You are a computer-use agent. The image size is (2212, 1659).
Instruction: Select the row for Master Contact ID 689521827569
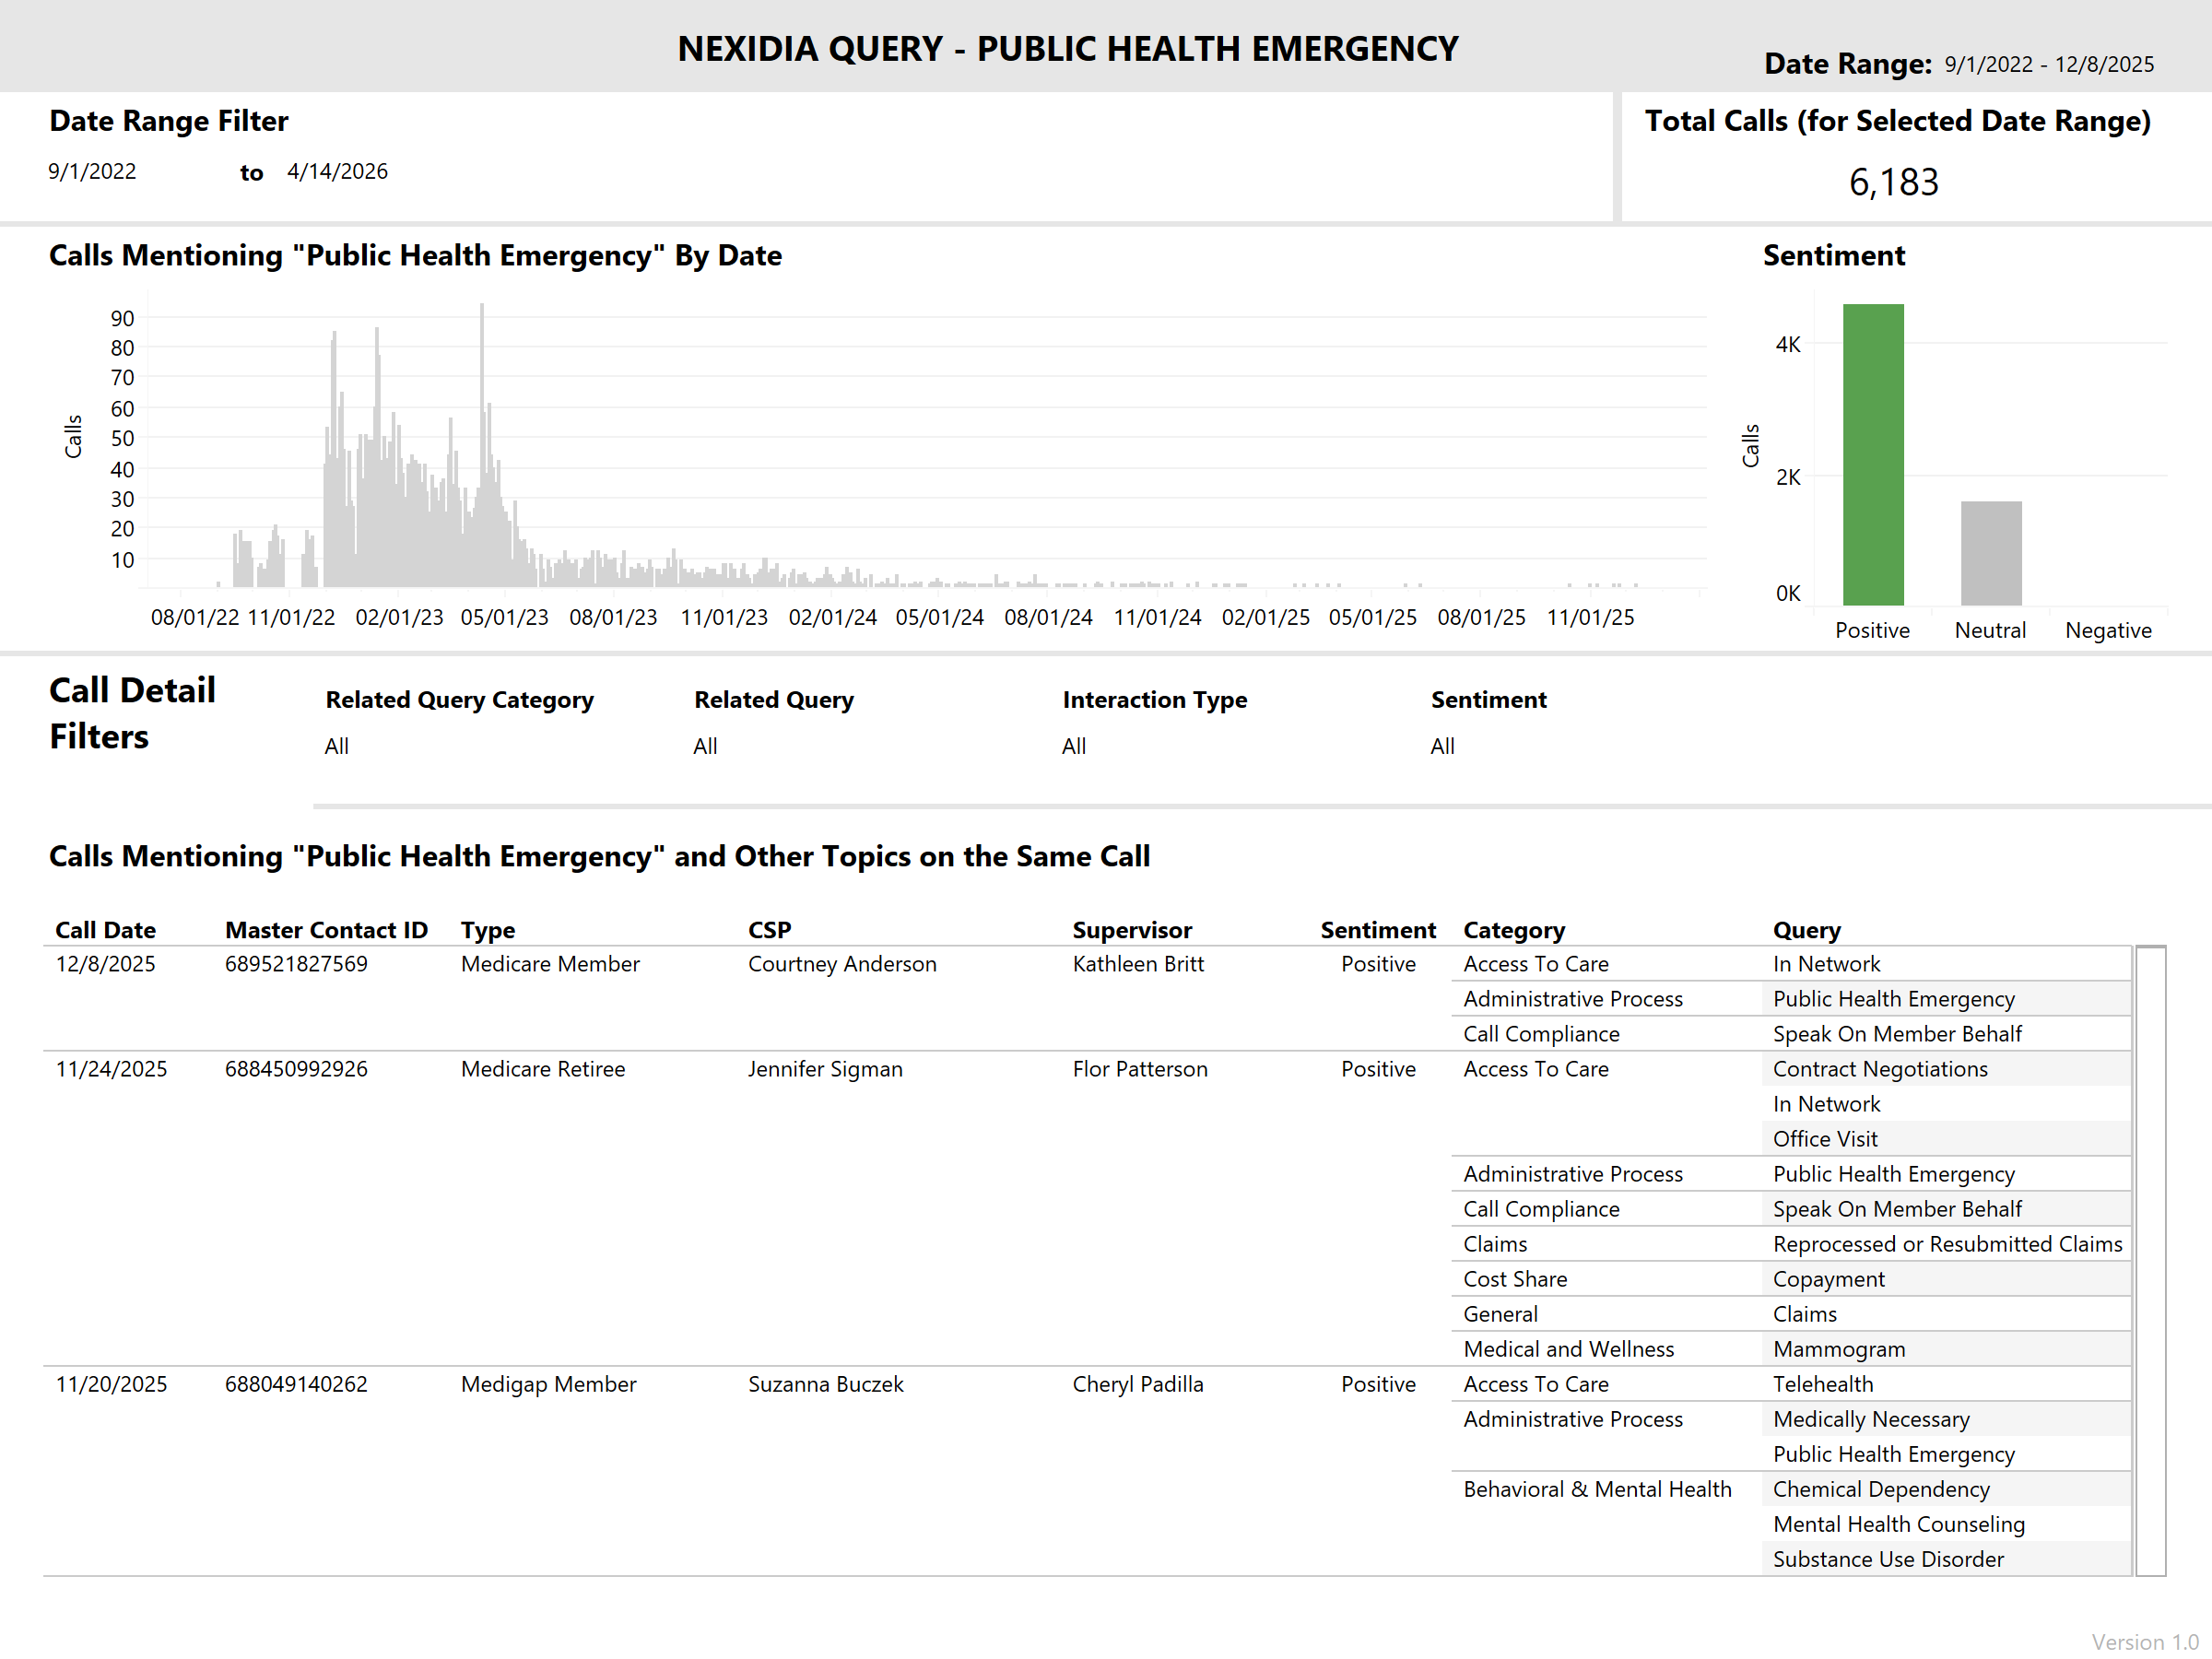pos(297,963)
